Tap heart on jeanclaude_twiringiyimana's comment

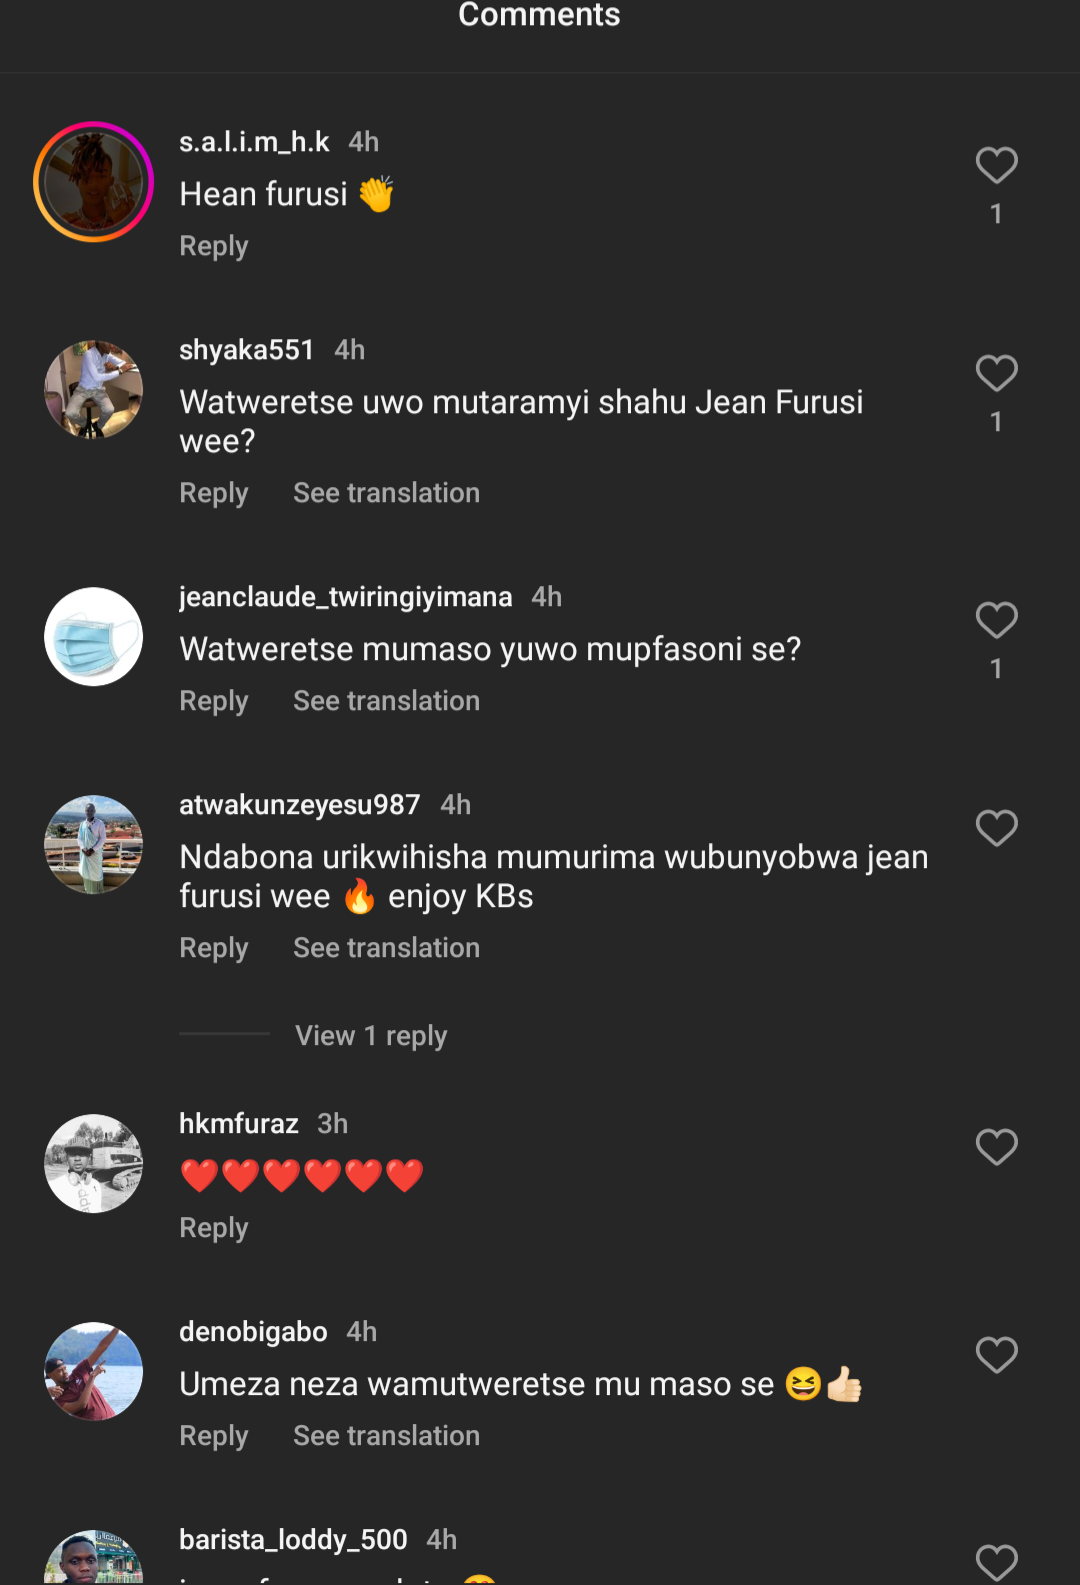tap(996, 621)
